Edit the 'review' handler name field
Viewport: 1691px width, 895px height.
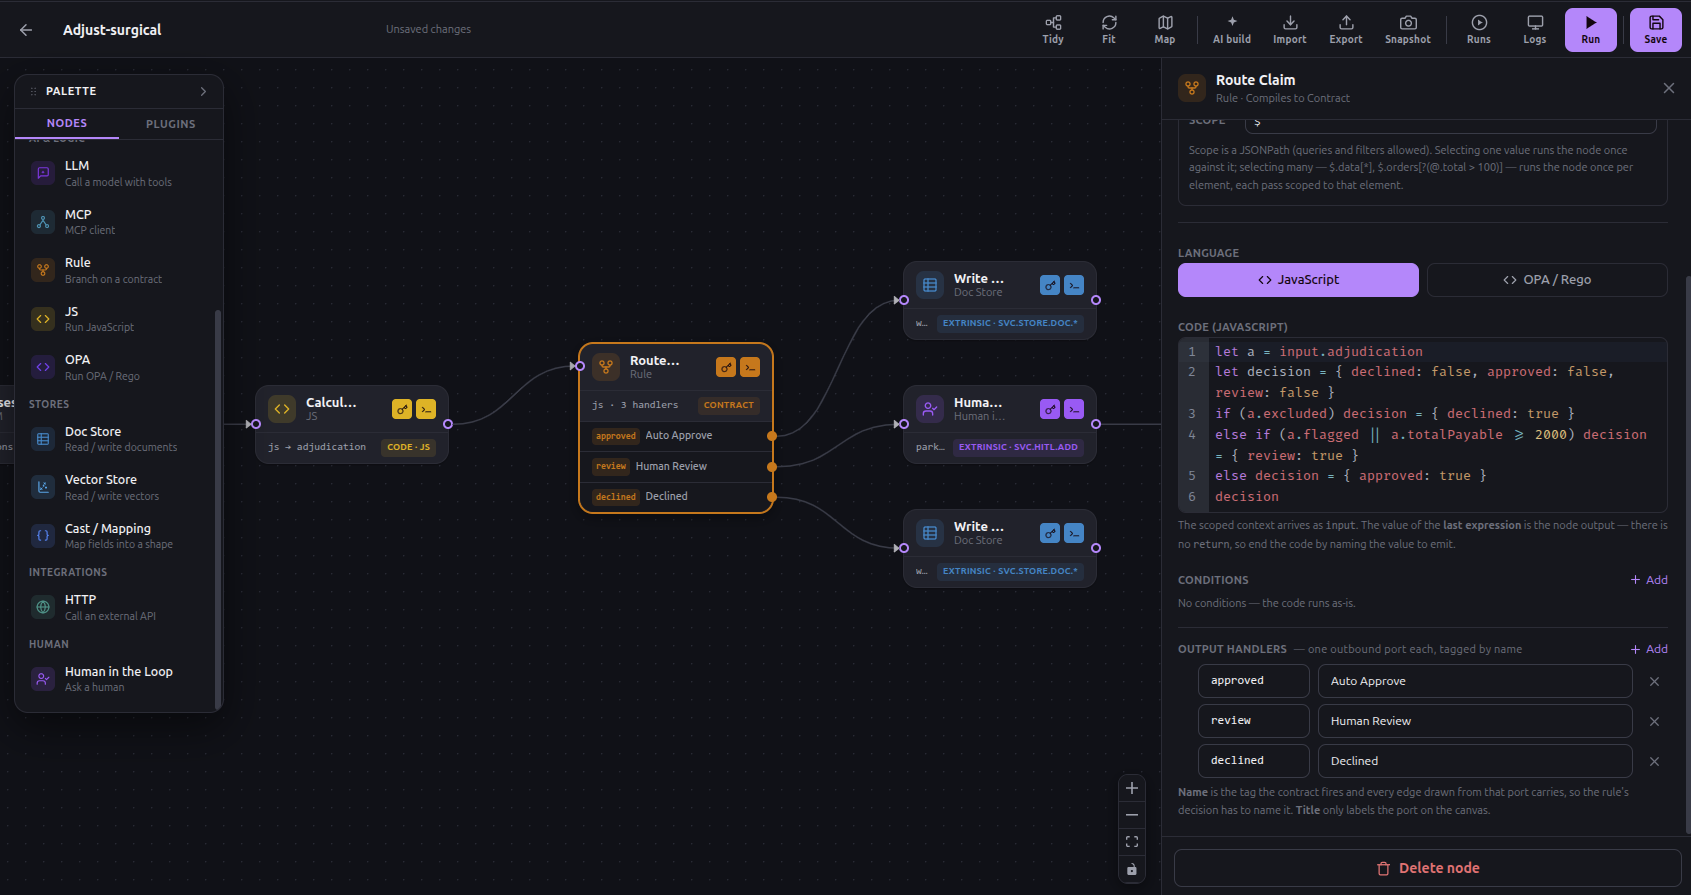tap(1254, 721)
